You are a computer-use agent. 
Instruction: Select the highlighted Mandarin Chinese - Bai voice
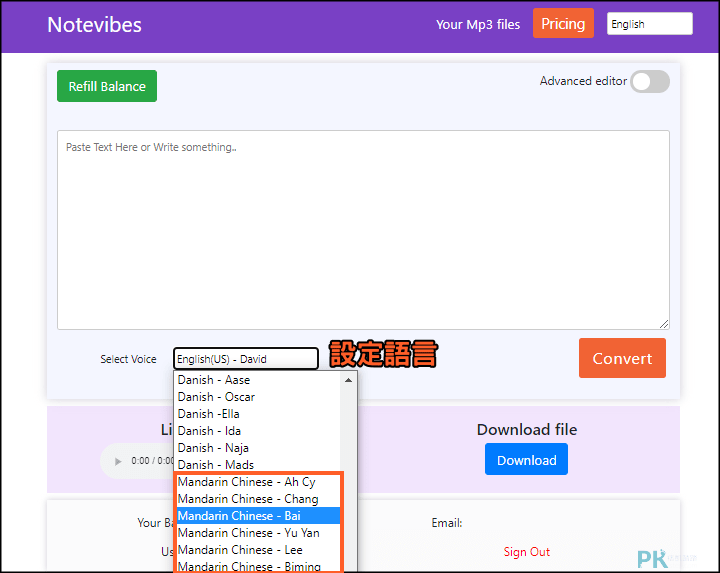pos(258,516)
